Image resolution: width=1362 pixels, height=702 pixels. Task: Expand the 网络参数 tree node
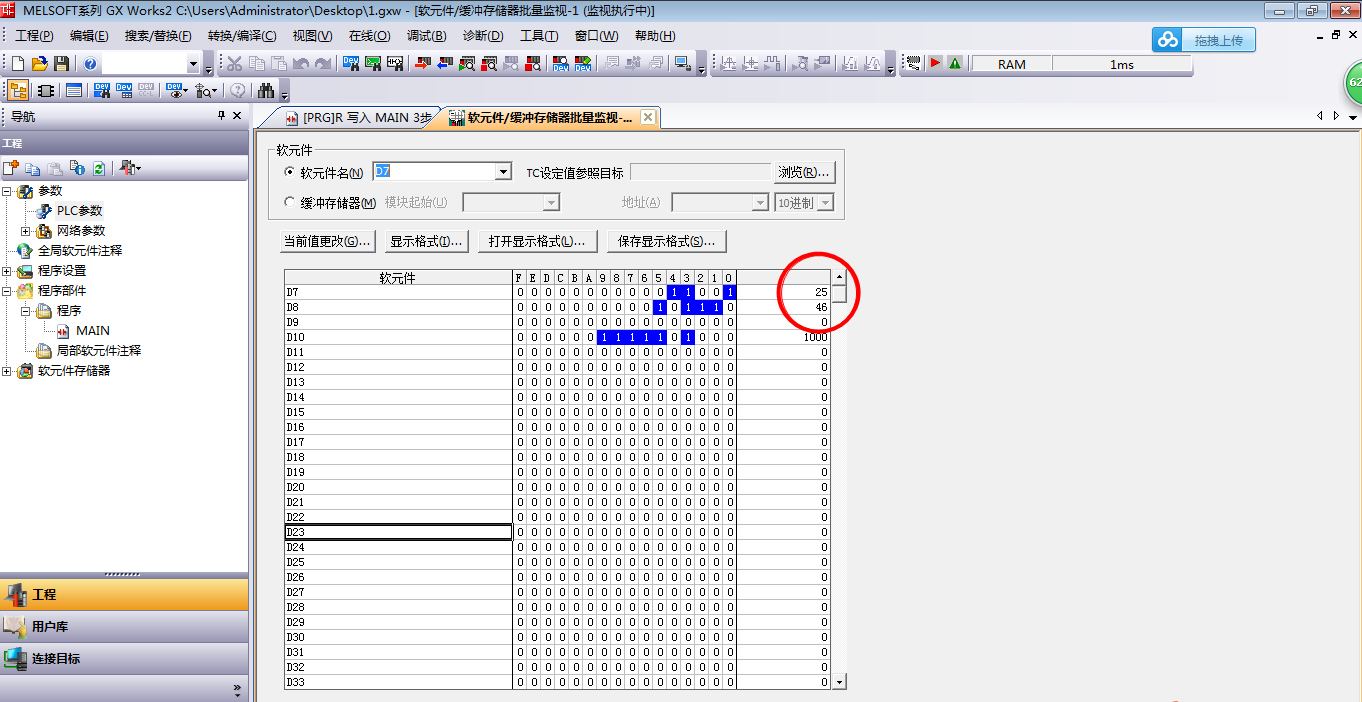pos(26,231)
